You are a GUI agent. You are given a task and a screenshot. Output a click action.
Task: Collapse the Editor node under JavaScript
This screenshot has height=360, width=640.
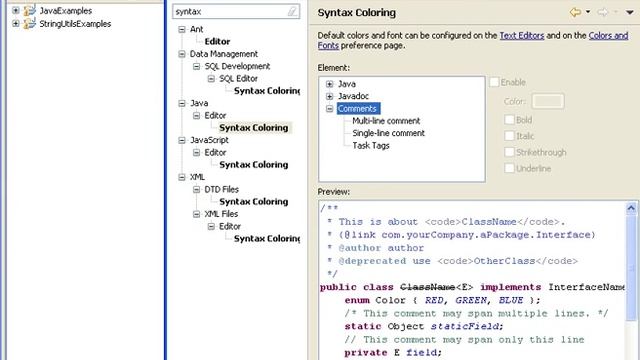196,152
